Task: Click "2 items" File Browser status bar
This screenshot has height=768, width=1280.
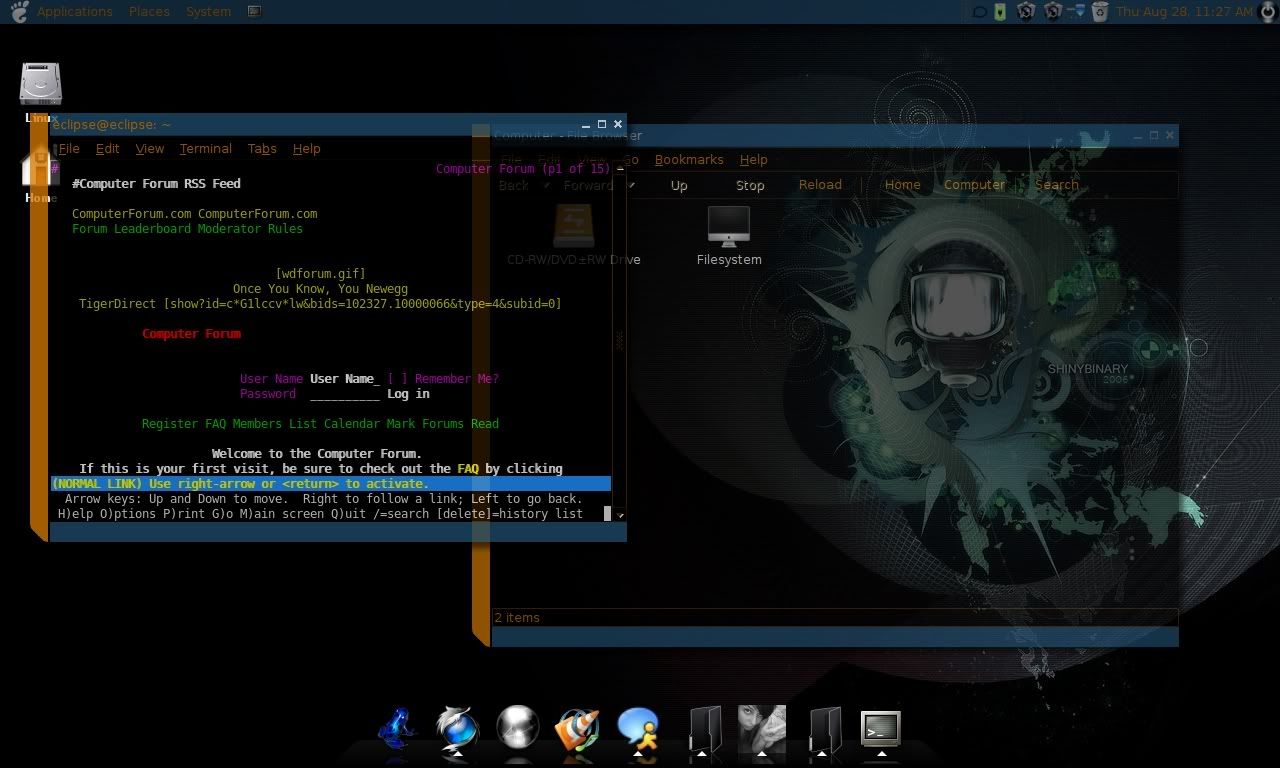Action: pos(517,618)
